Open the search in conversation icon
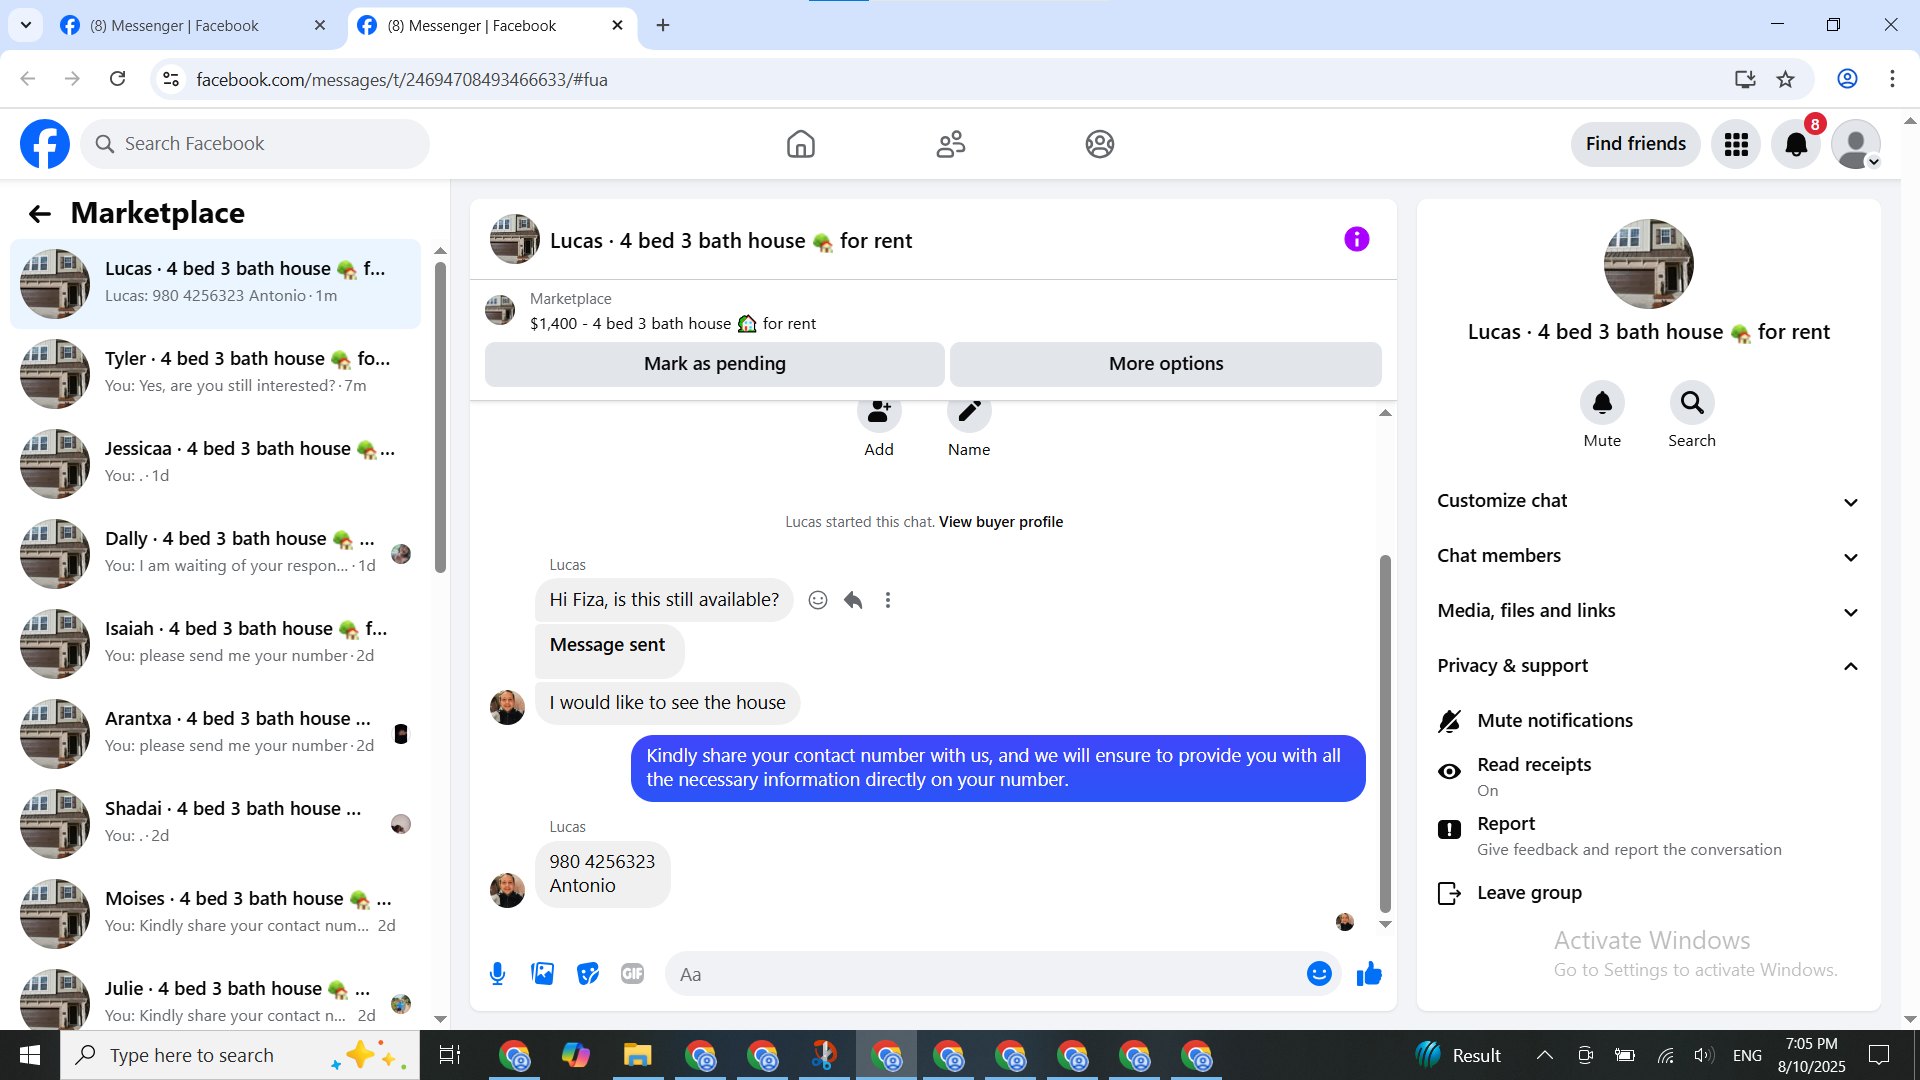Screen dimensions: 1920x1080 pos(1691,403)
